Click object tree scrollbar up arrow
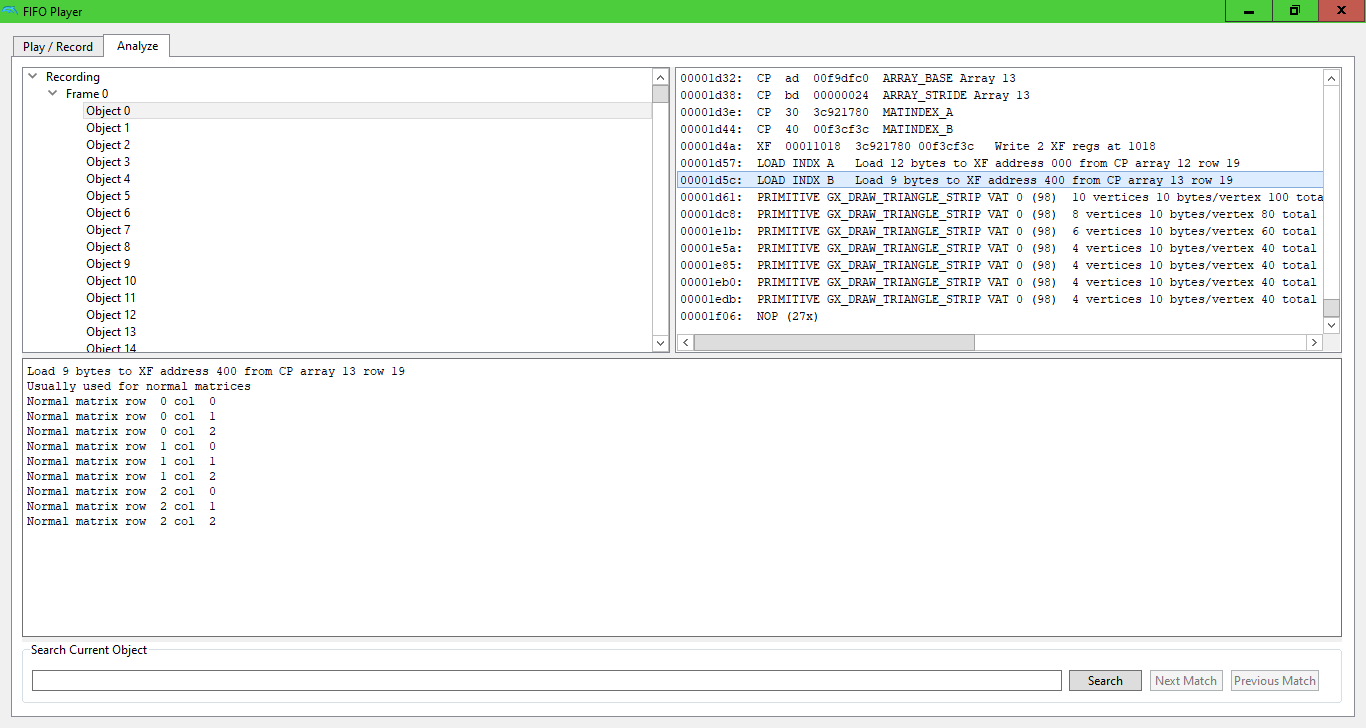Screen dimensions: 1366x728 [660, 77]
